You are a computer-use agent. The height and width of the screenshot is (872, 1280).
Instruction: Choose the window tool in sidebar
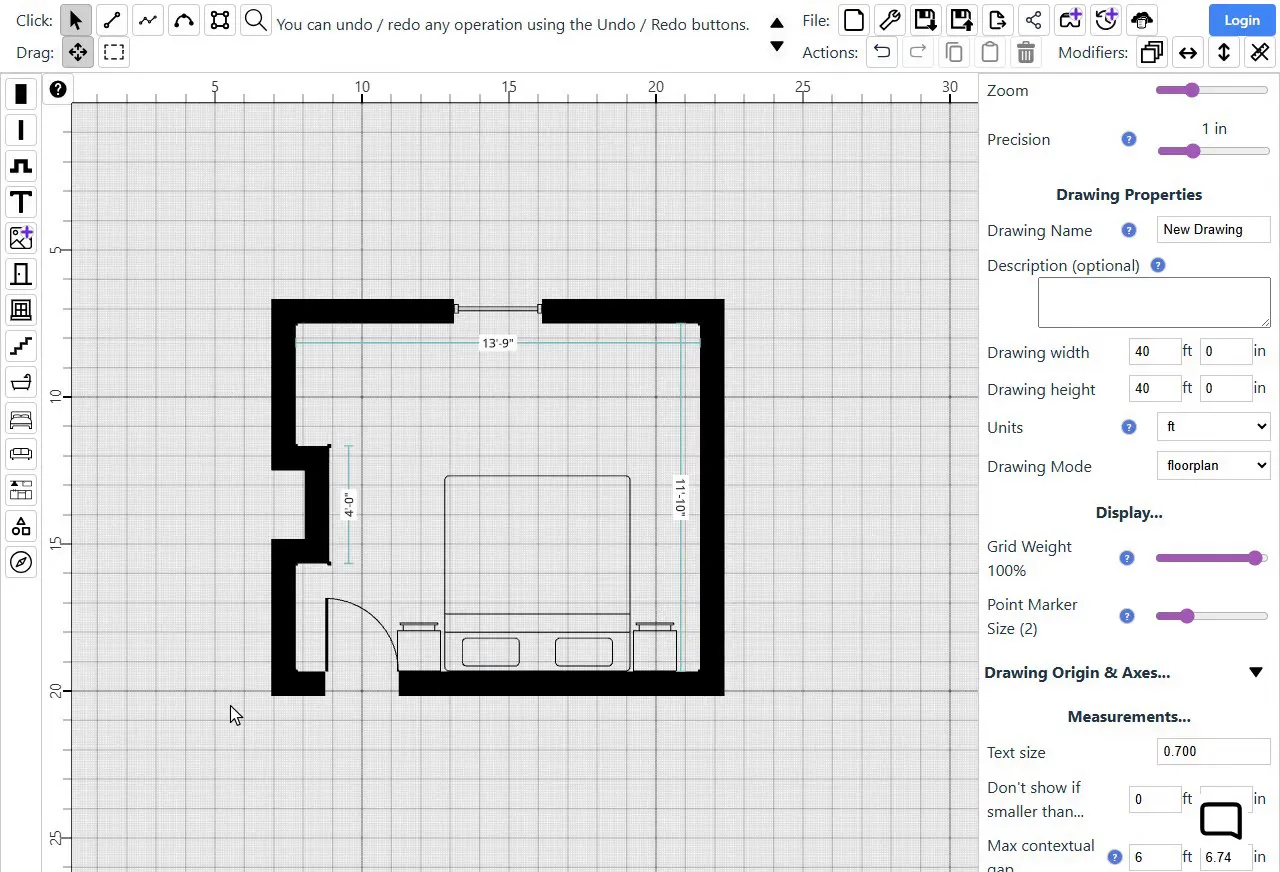click(x=21, y=310)
